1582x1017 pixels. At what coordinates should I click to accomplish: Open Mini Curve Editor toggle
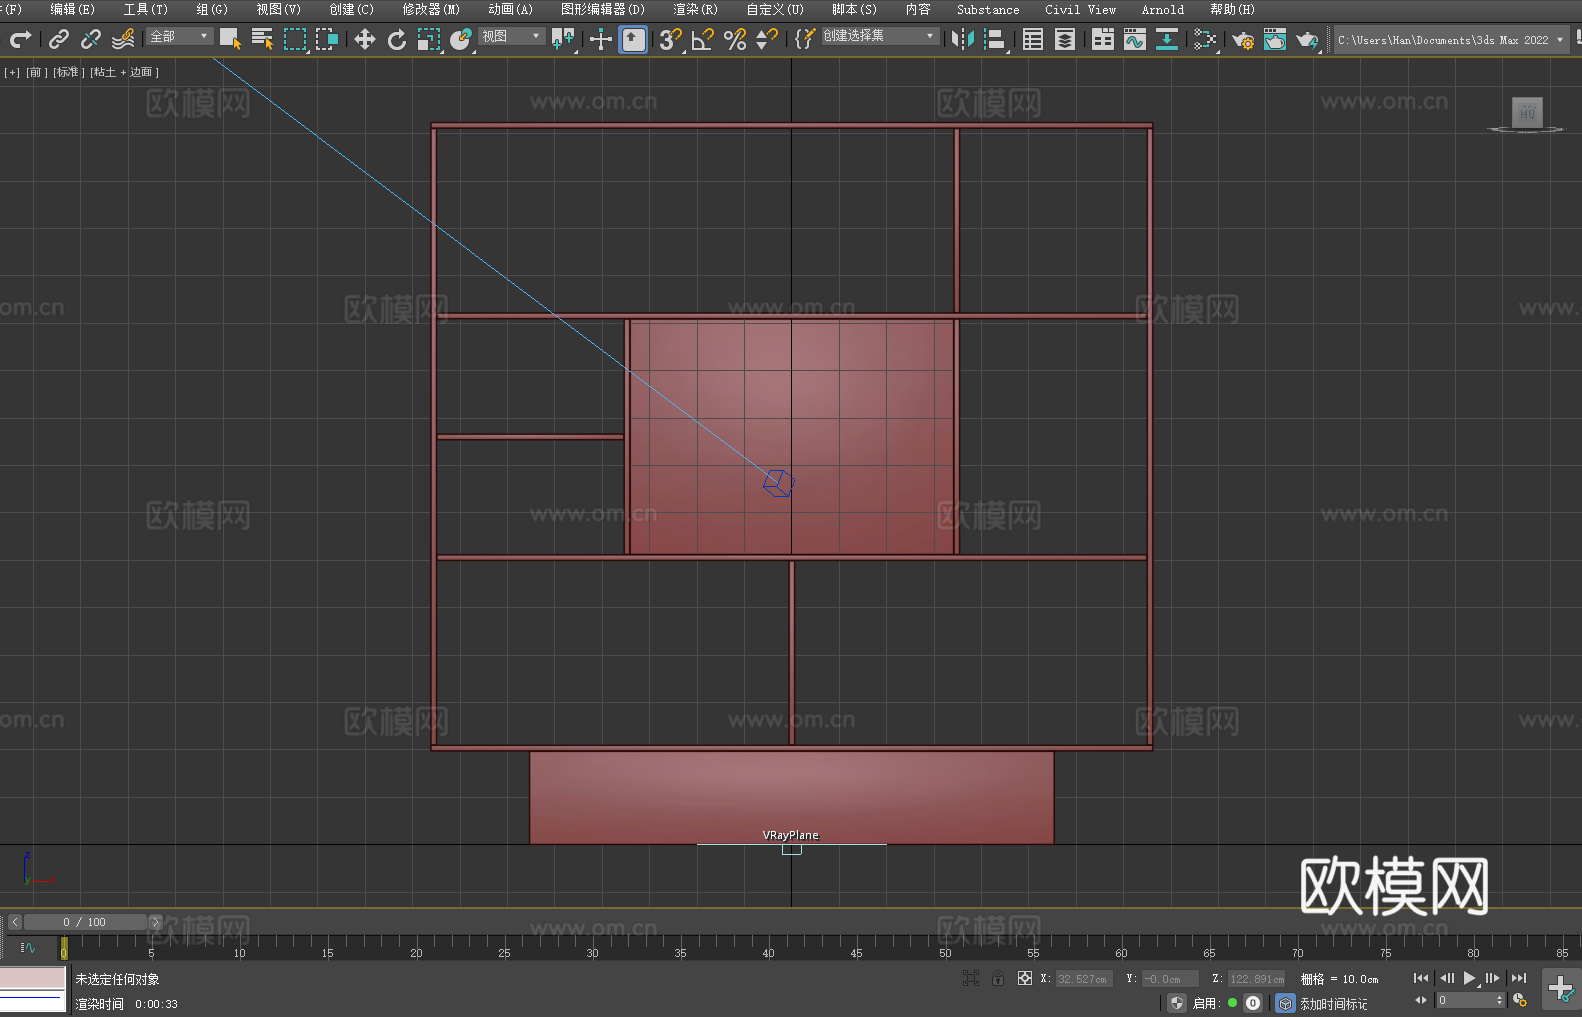coord(28,947)
